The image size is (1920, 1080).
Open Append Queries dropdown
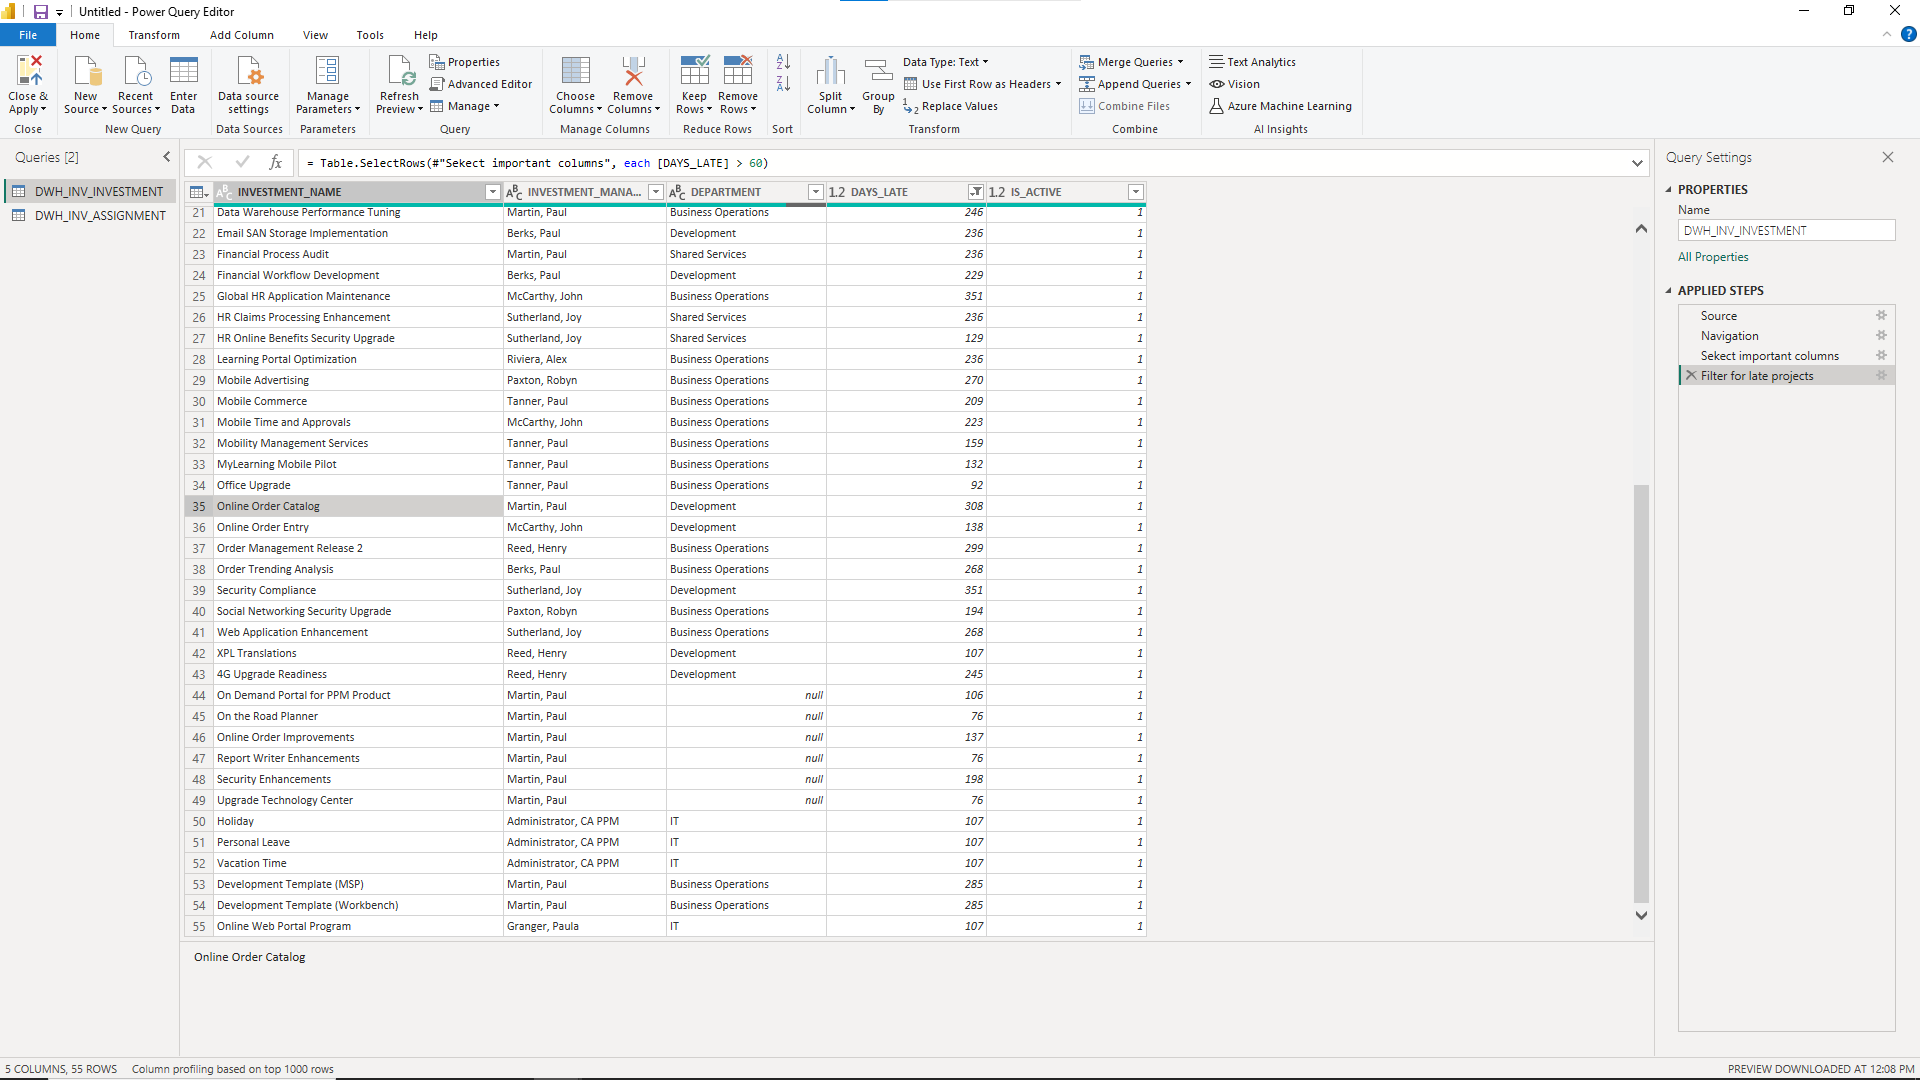[1135, 84]
